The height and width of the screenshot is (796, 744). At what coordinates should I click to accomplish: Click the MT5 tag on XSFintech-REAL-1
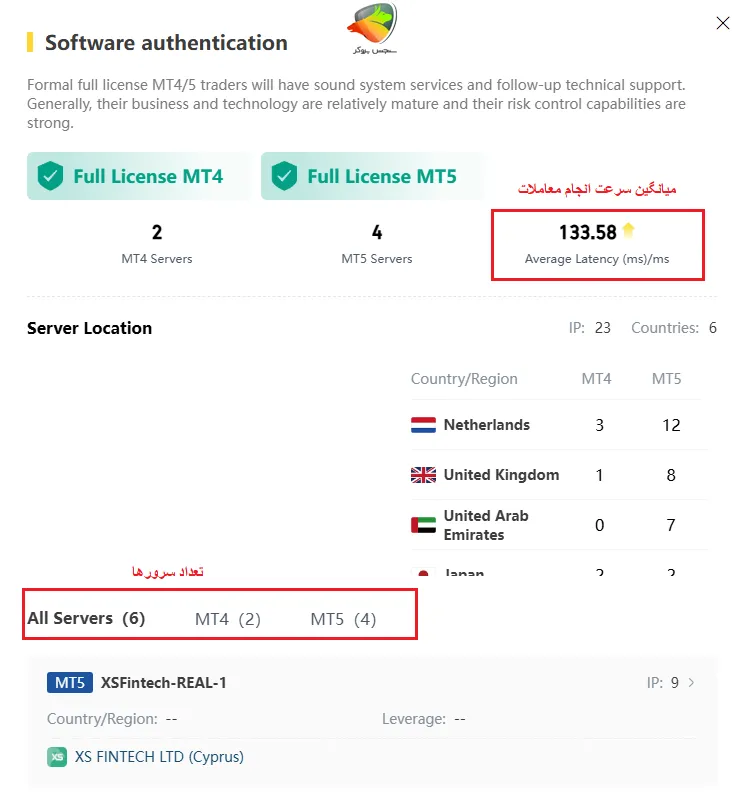pyautogui.click(x=70, y=683)
